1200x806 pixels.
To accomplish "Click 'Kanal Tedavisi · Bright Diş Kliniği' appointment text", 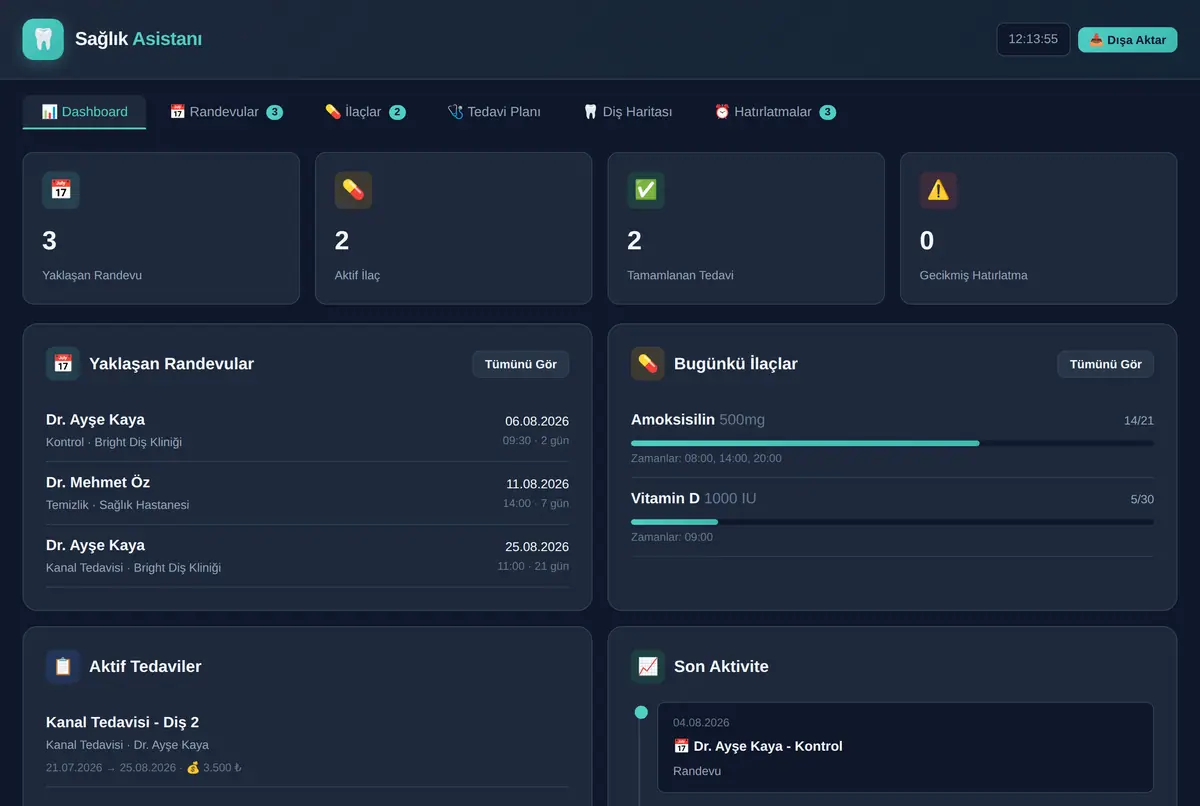I will [134, 568].
